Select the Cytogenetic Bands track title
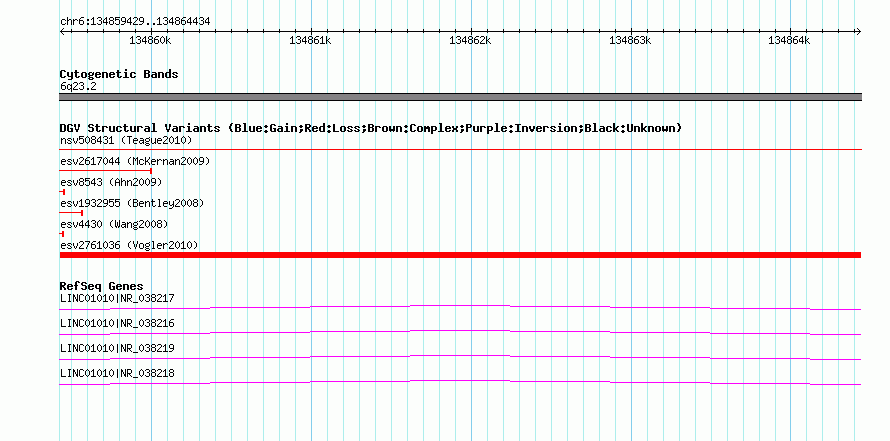The image size is (890, 441). pos(119,74)
